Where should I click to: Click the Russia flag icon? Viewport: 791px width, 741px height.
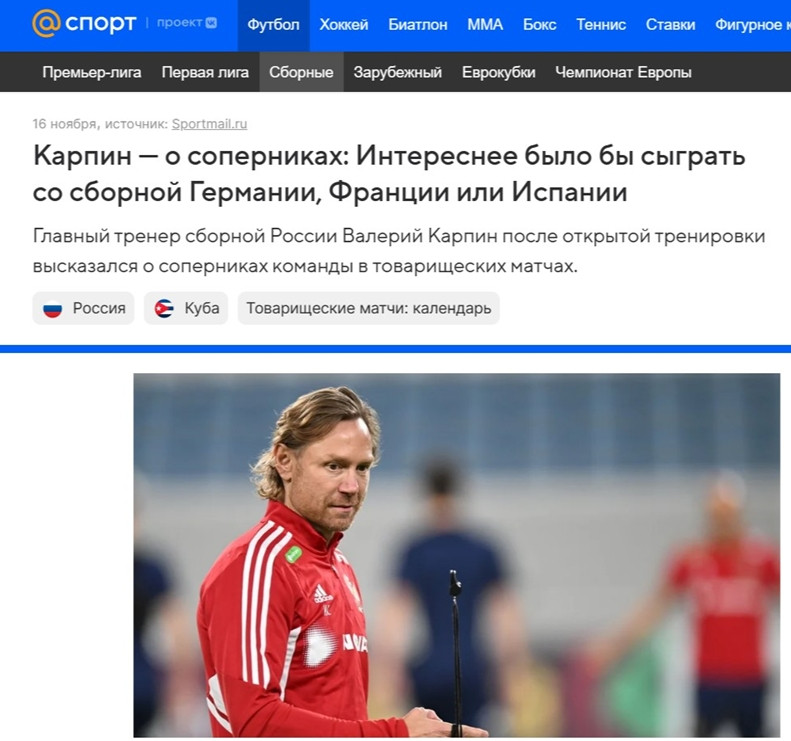point(52,308)
